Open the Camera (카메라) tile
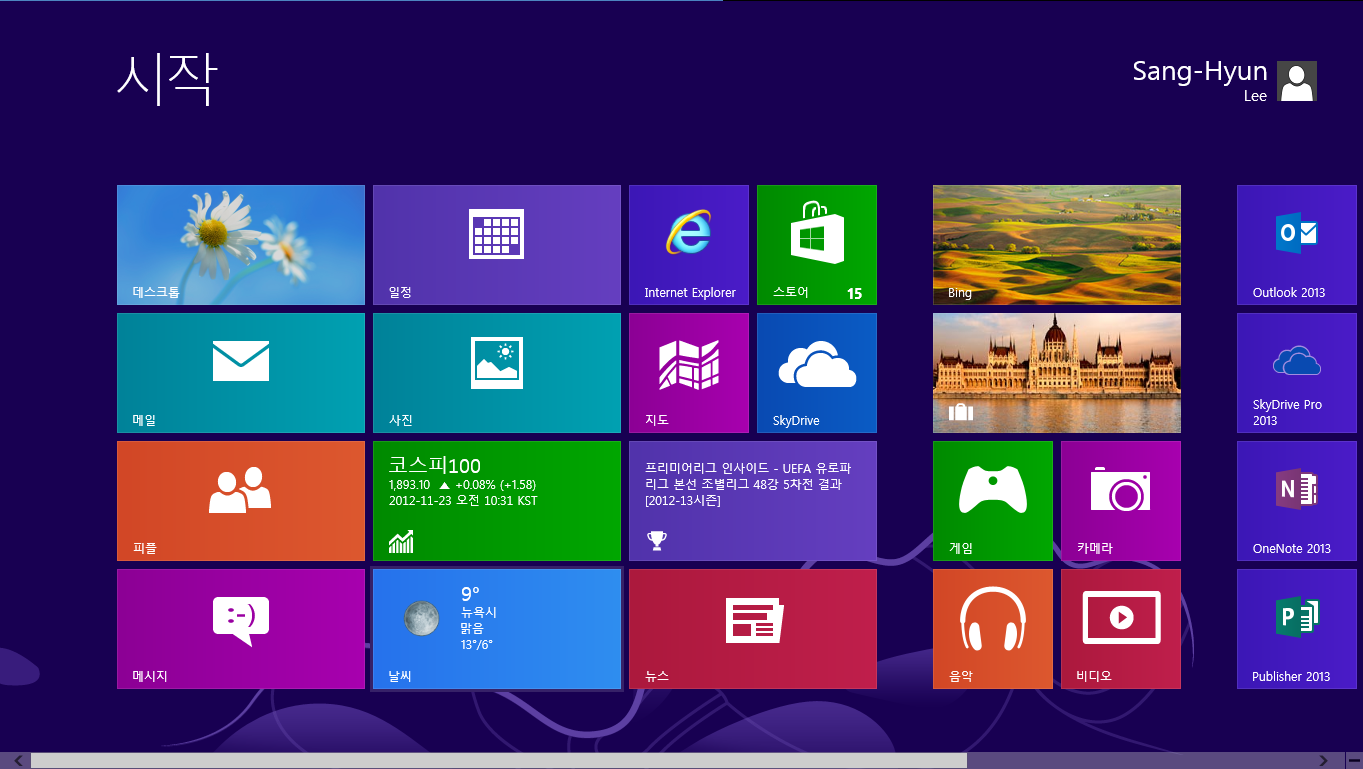 click(x=1121, y=501)
